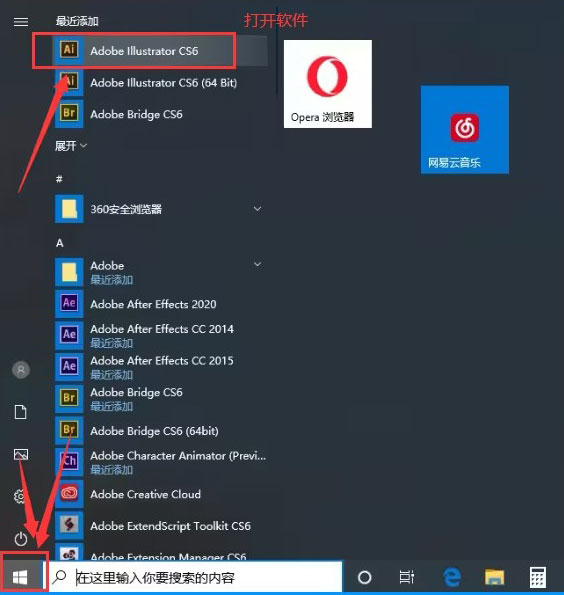
Task: Open the Pictures sidebar icon
Action: coord(21,454)
